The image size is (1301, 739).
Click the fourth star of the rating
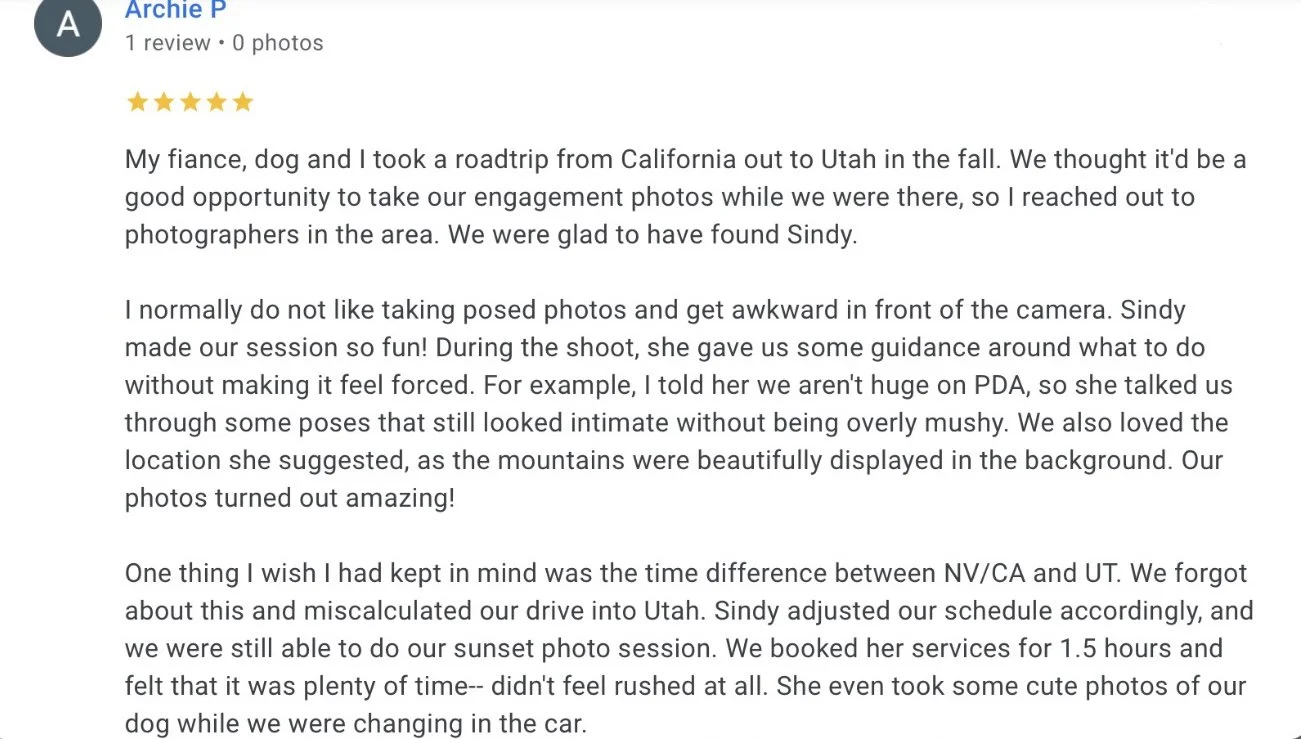point(216,102)
